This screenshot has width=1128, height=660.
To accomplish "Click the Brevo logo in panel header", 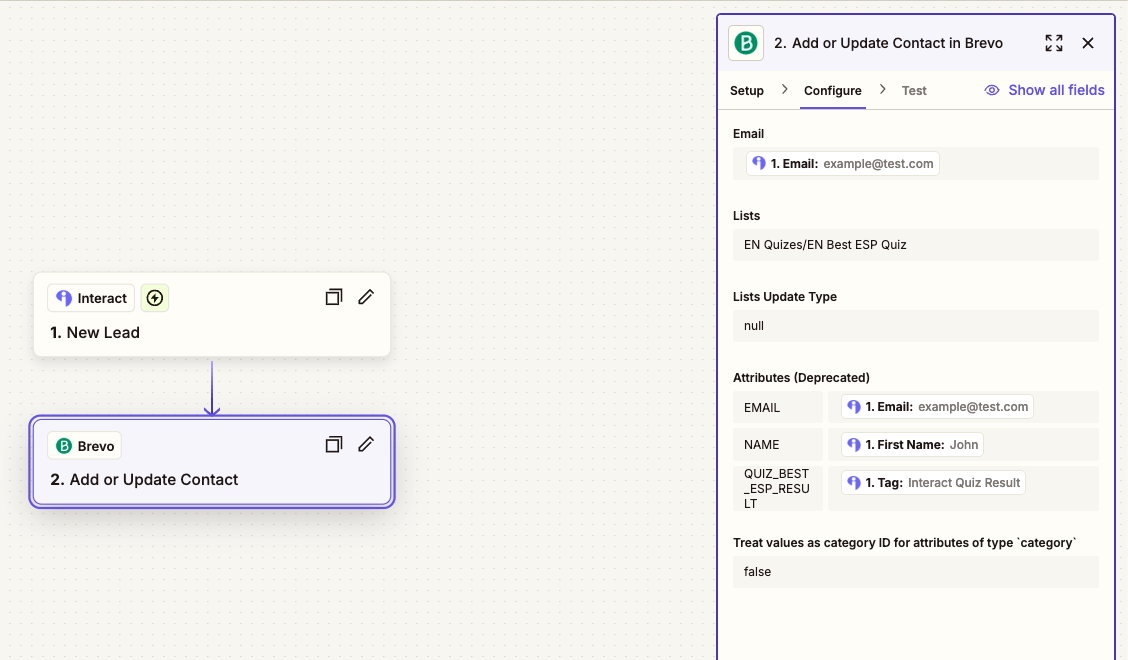I will click(x=746, y=43).
